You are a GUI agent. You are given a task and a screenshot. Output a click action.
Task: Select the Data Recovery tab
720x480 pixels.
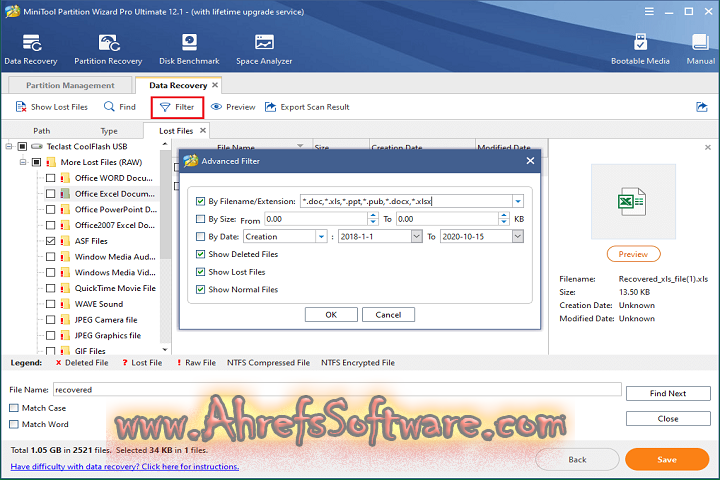tap(178, 85)
